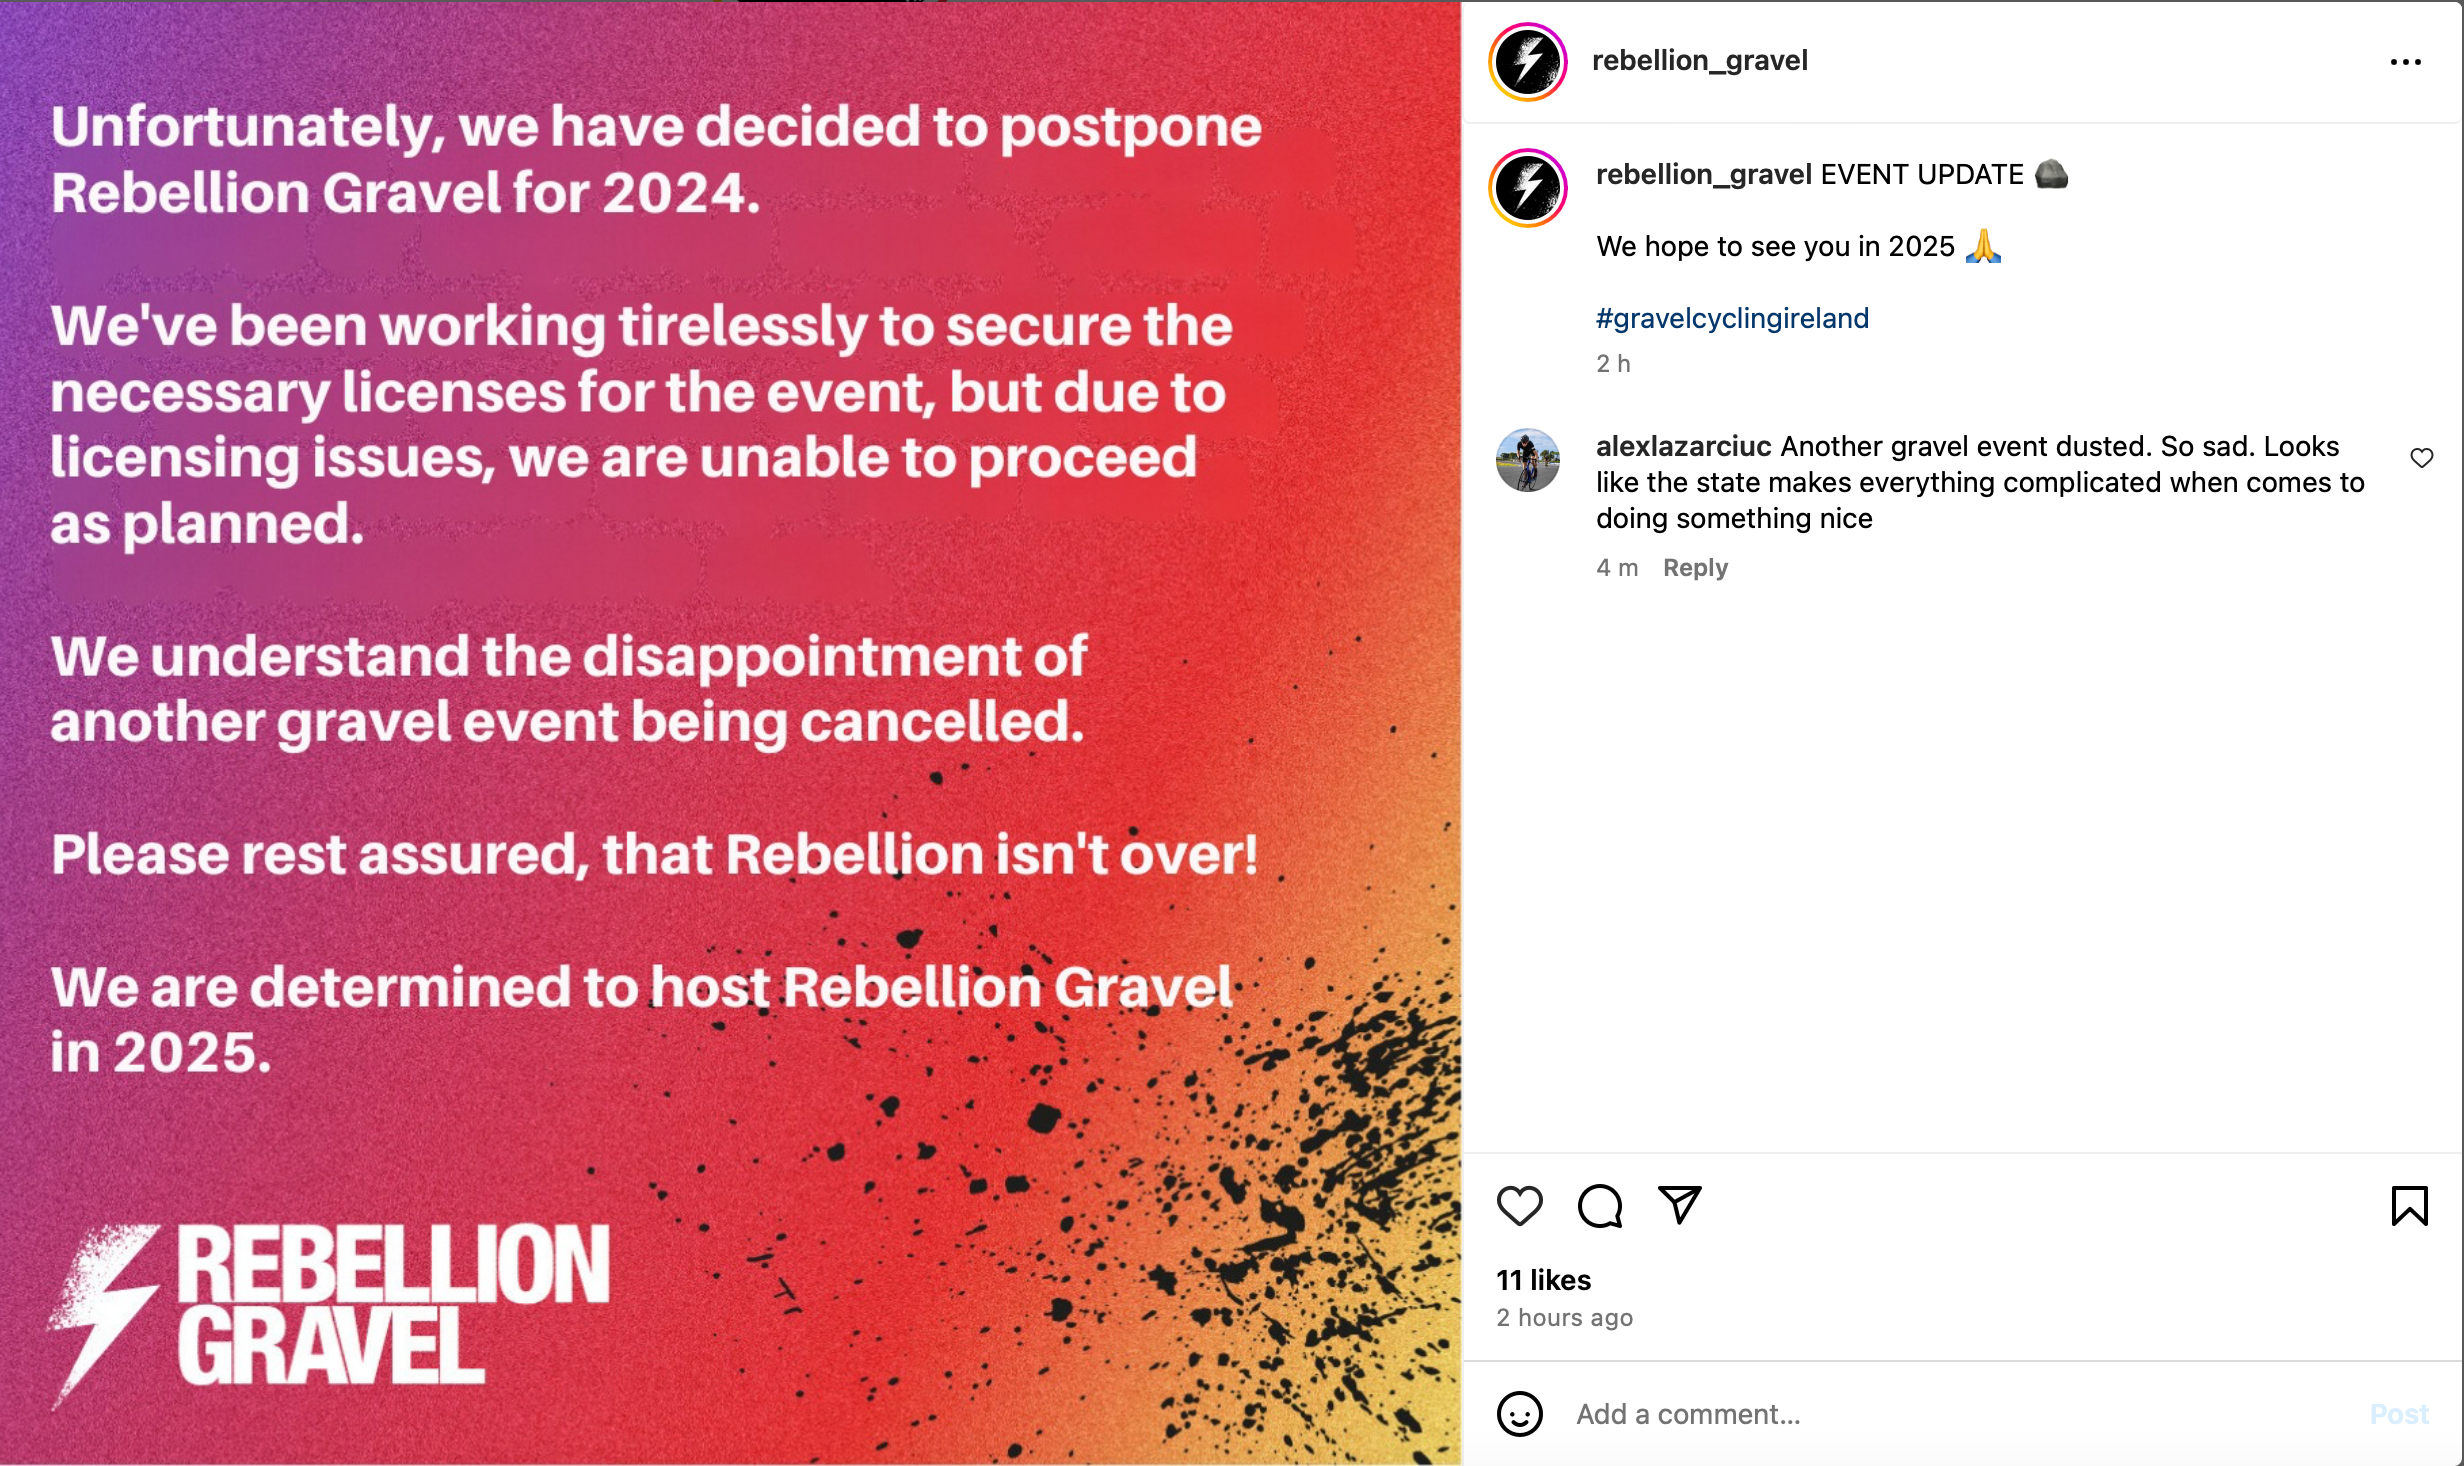This screenshot has height=1466, width=2464.
Task: Open alexlazarciuc's profile picture
Action: (1528, 460)
